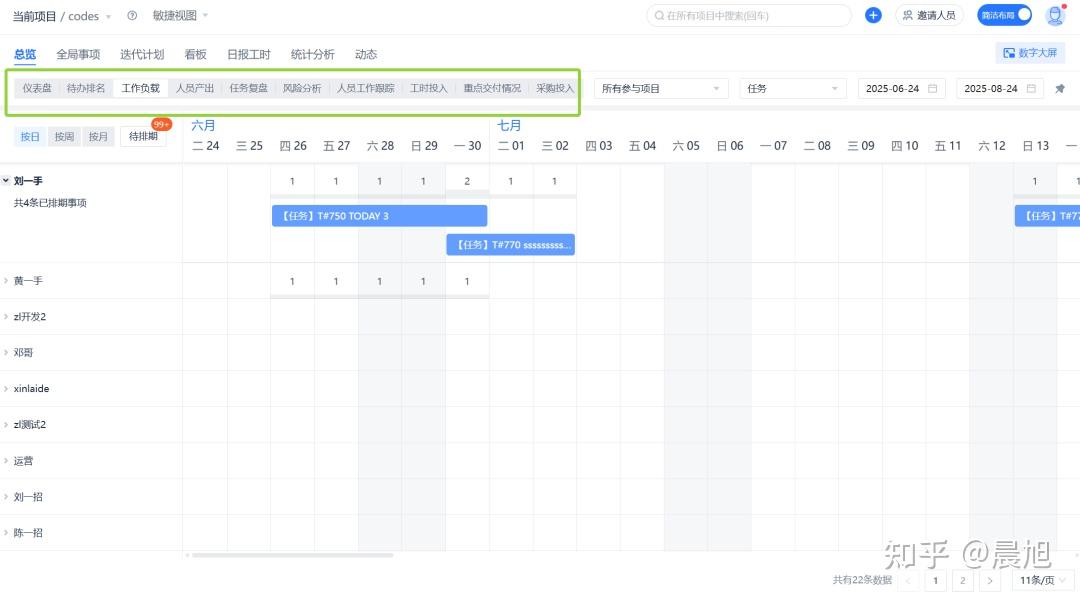Click the 邀请人员 button

coord(929,16)
